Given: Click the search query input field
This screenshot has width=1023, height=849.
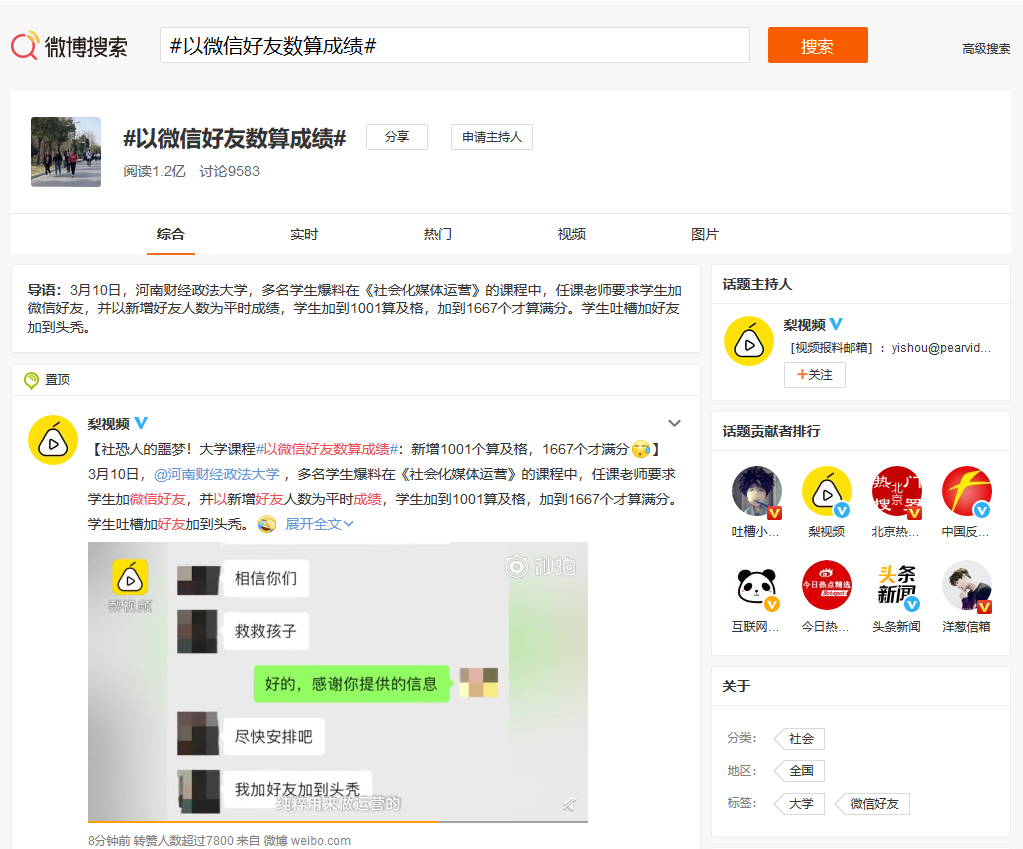Looking at the screenshot, I should (x=455, y=45).
